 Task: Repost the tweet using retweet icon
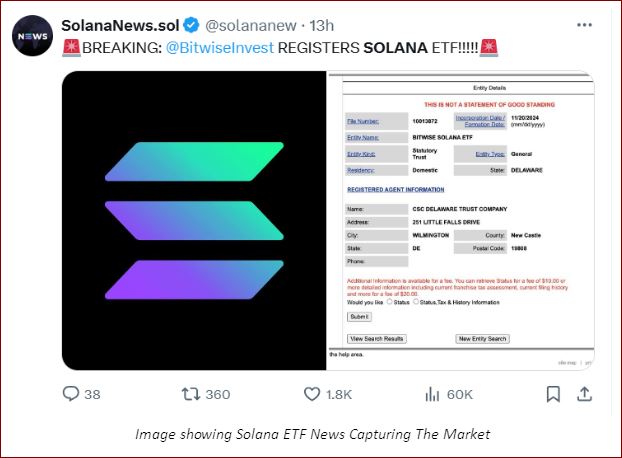190,394
